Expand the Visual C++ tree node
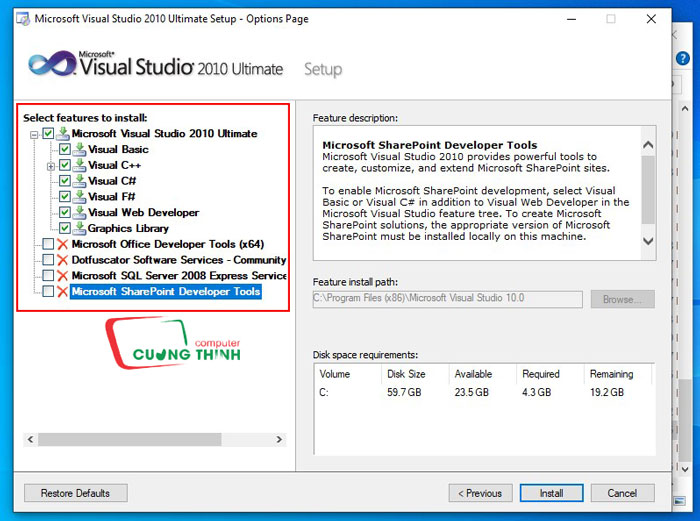Screen dimensions: 700x521 pyautogui.click(x=51, y=166)
